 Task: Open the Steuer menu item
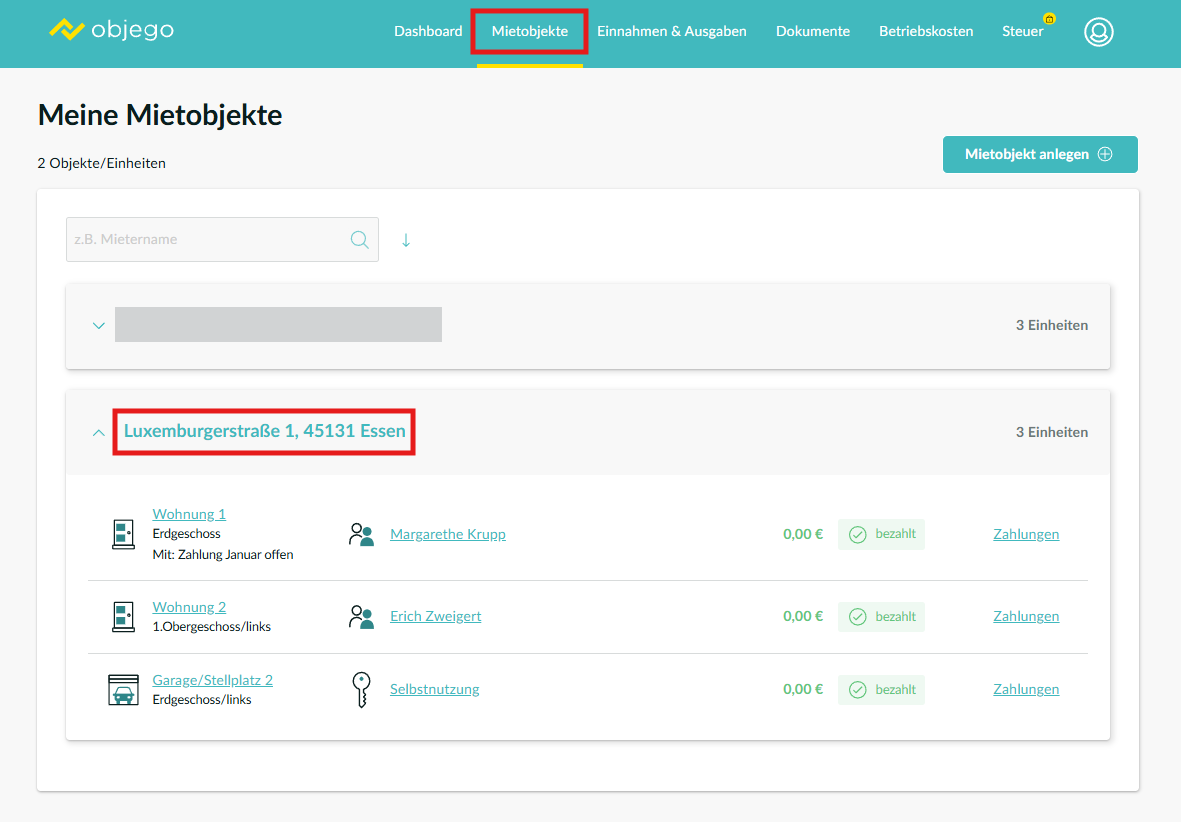point(1022,31)
